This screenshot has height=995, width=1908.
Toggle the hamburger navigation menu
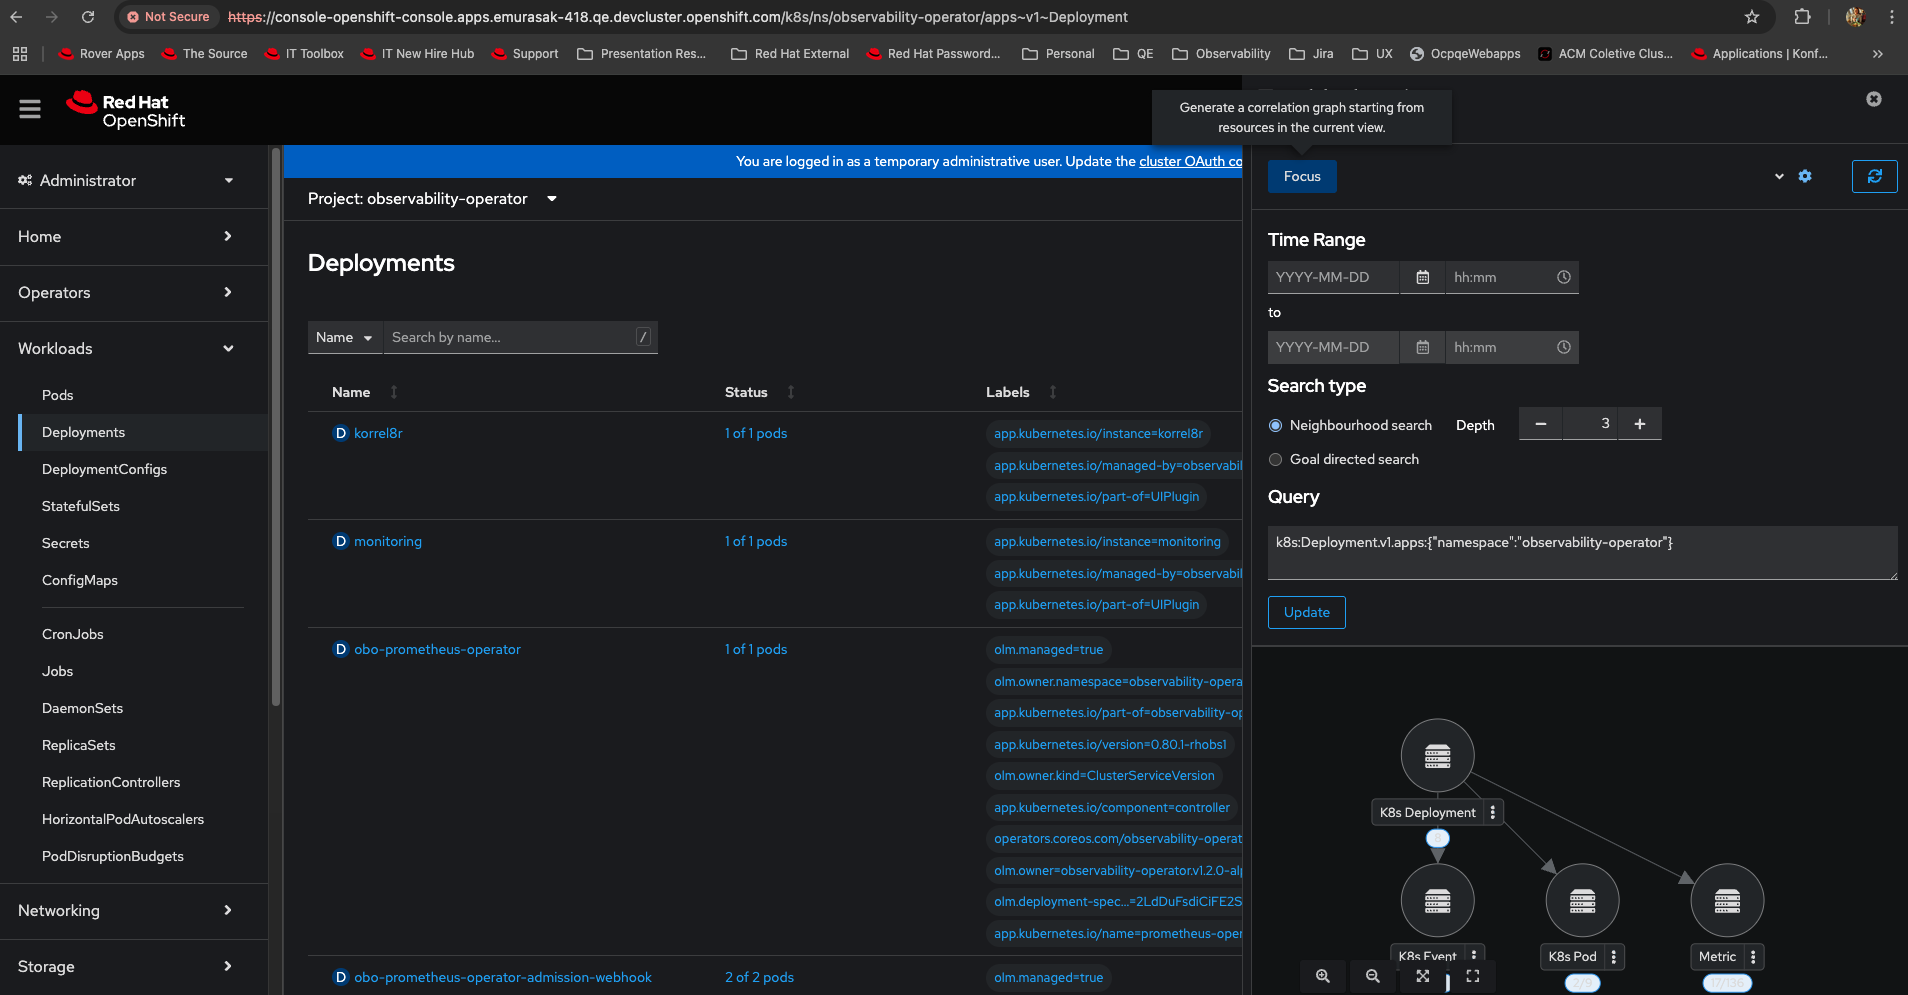[30, 109]
